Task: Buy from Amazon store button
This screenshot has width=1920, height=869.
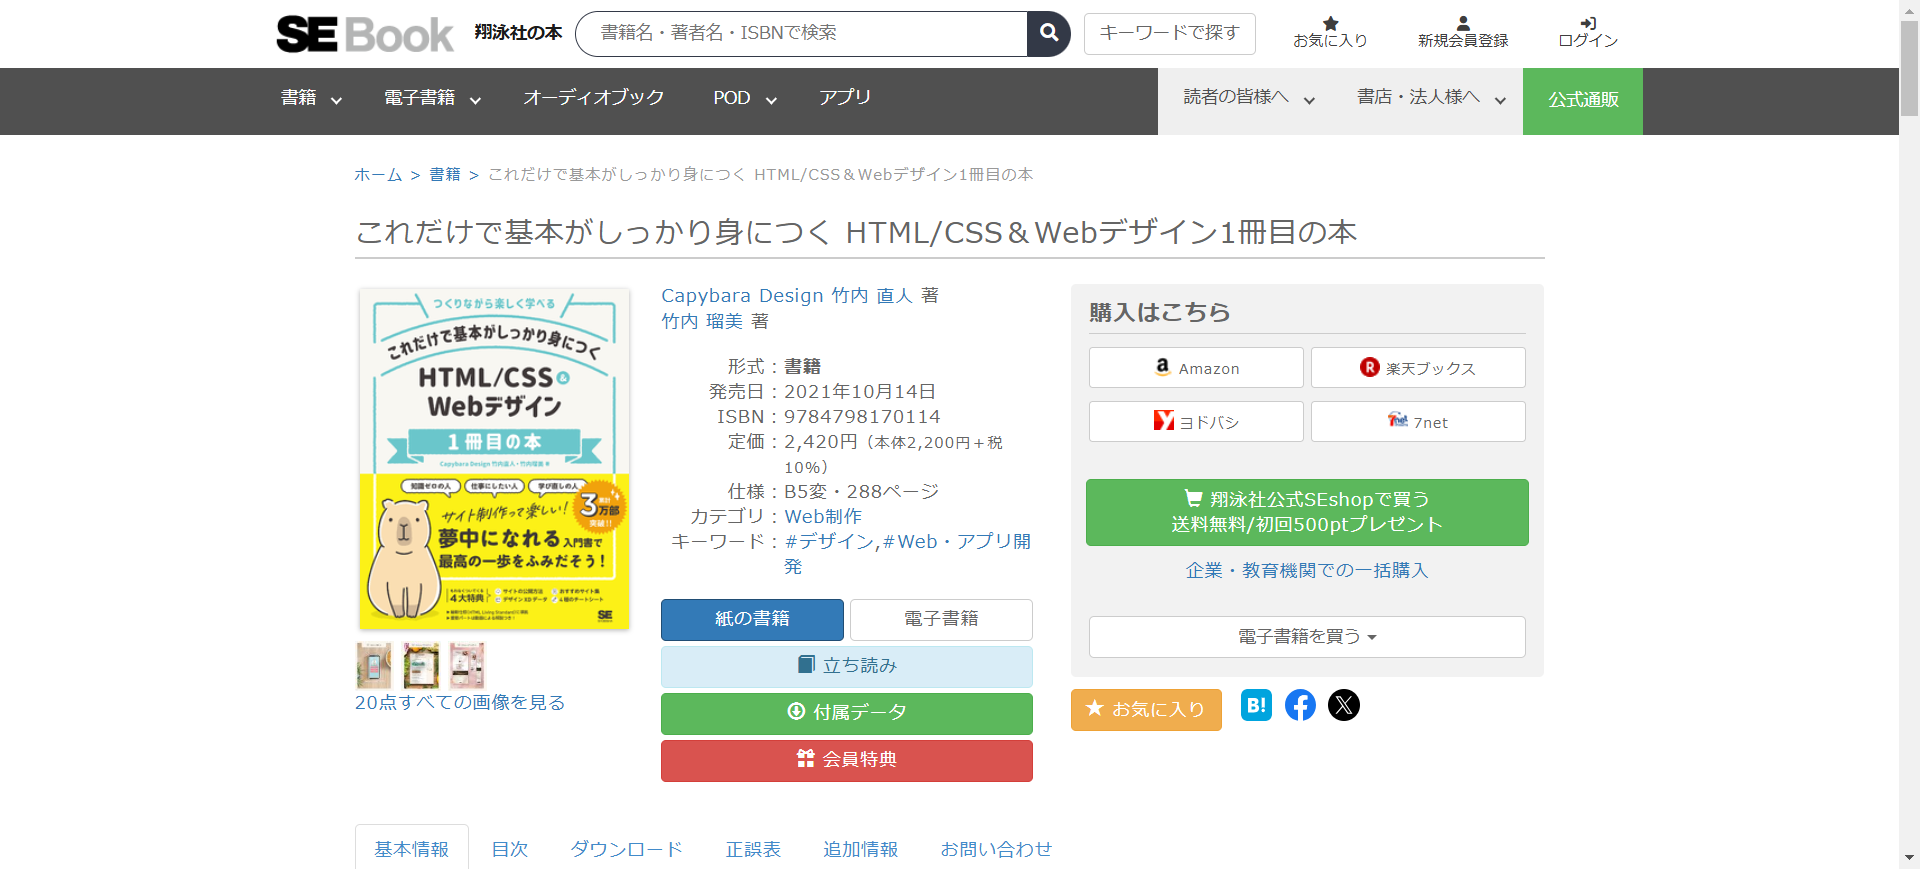Action: tap(1196, 368)
